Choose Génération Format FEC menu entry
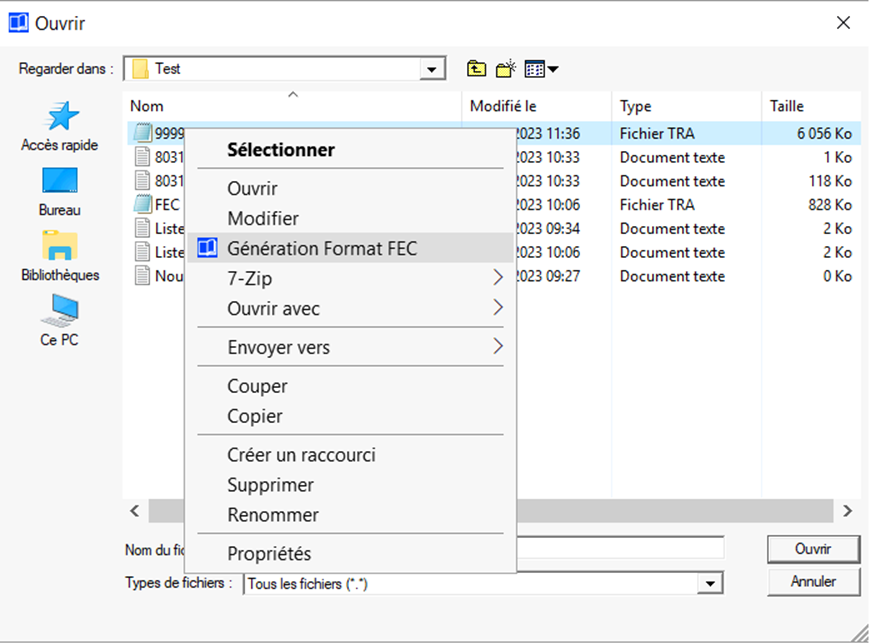Viewport: 871px width, 644px height. pyautogui.click(x=321, y=249)
